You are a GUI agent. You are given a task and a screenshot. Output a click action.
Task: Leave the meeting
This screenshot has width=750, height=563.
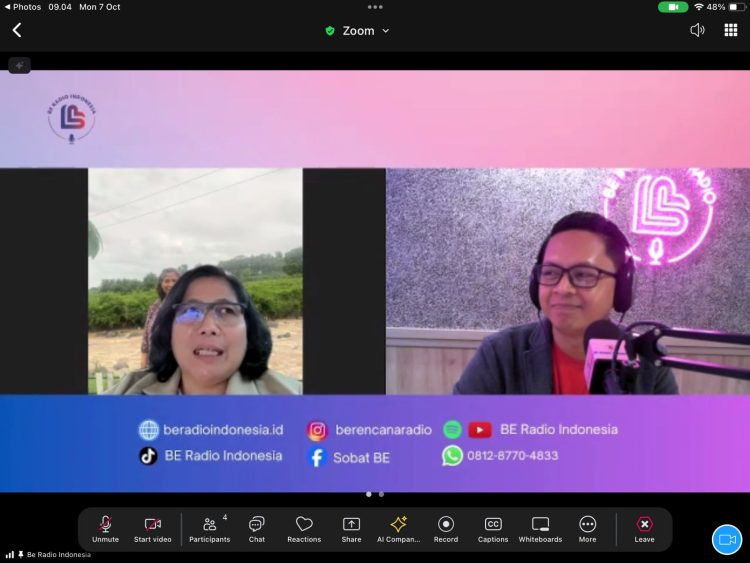644,528
